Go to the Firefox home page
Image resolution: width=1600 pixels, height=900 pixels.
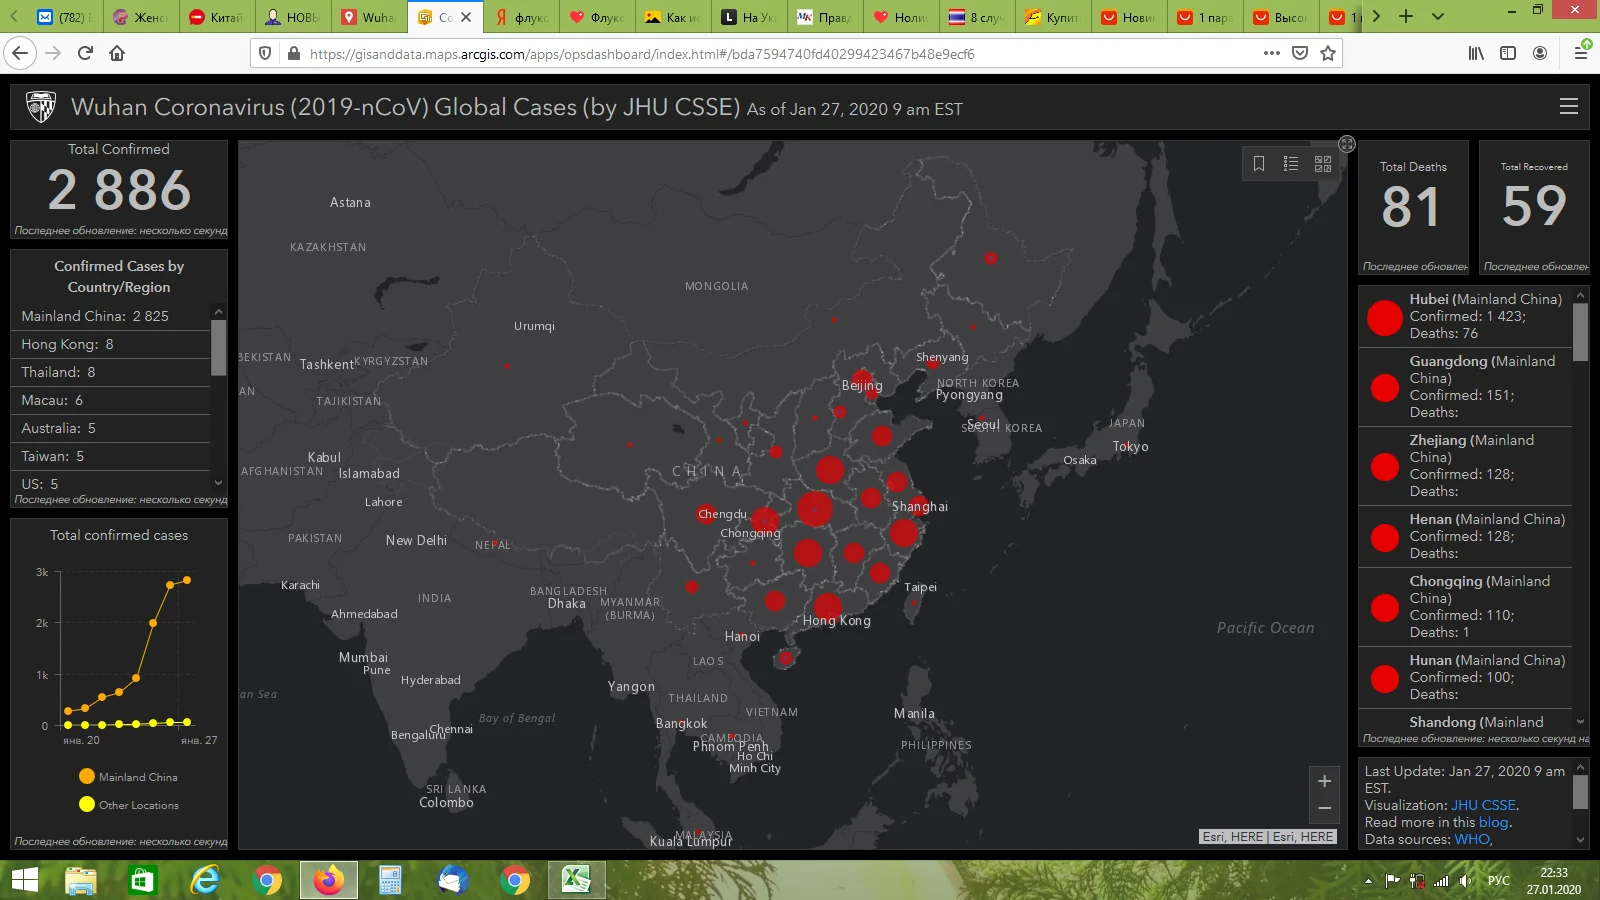[117, 53]
